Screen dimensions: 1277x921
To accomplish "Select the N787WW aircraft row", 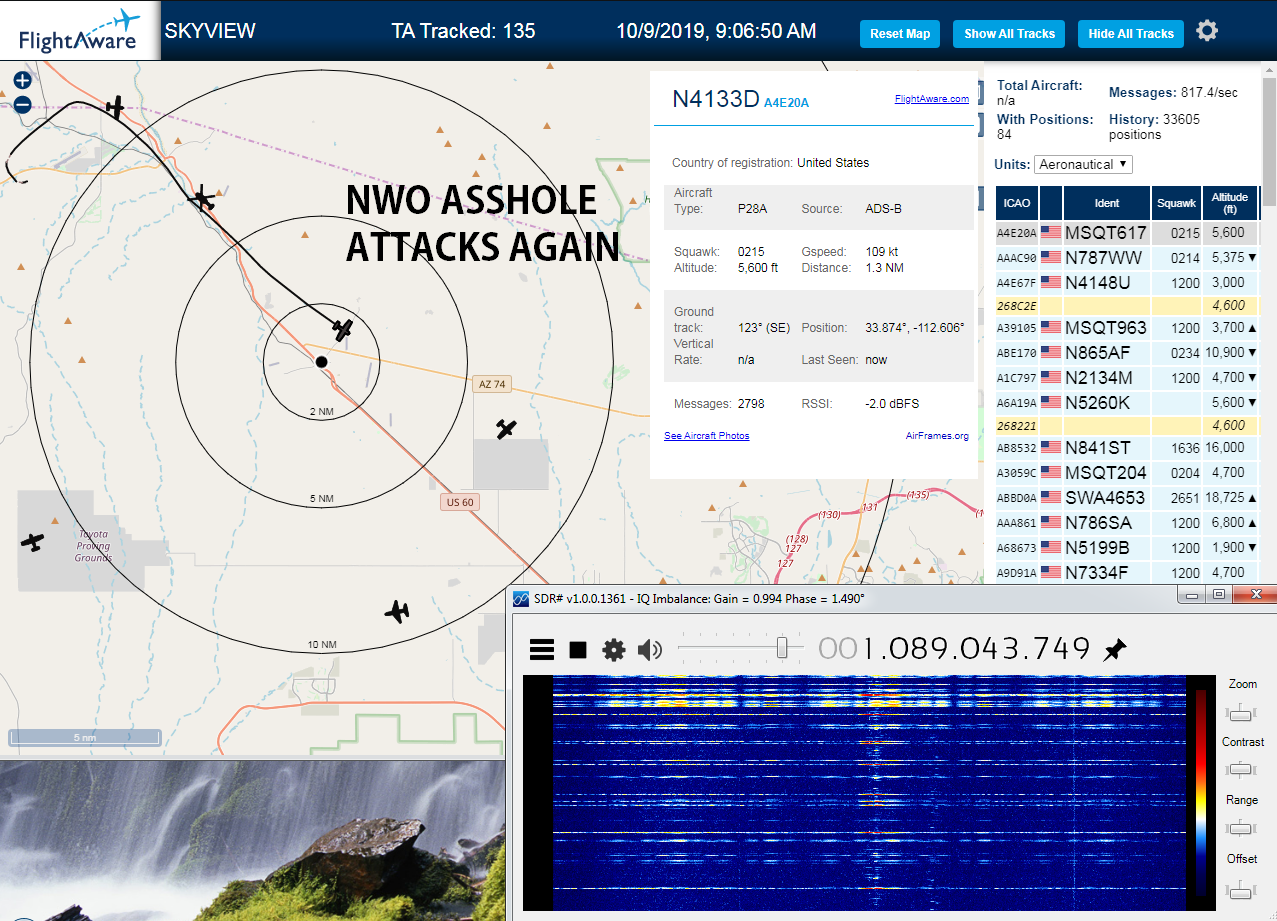I will (1127, 258).
